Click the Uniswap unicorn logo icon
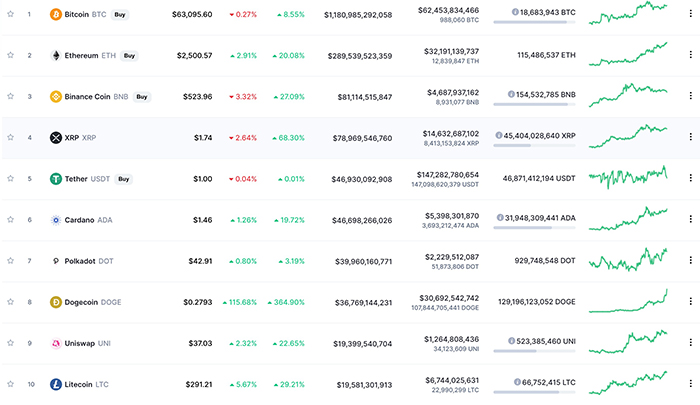The image size is (700, 405). click(55, 343)
